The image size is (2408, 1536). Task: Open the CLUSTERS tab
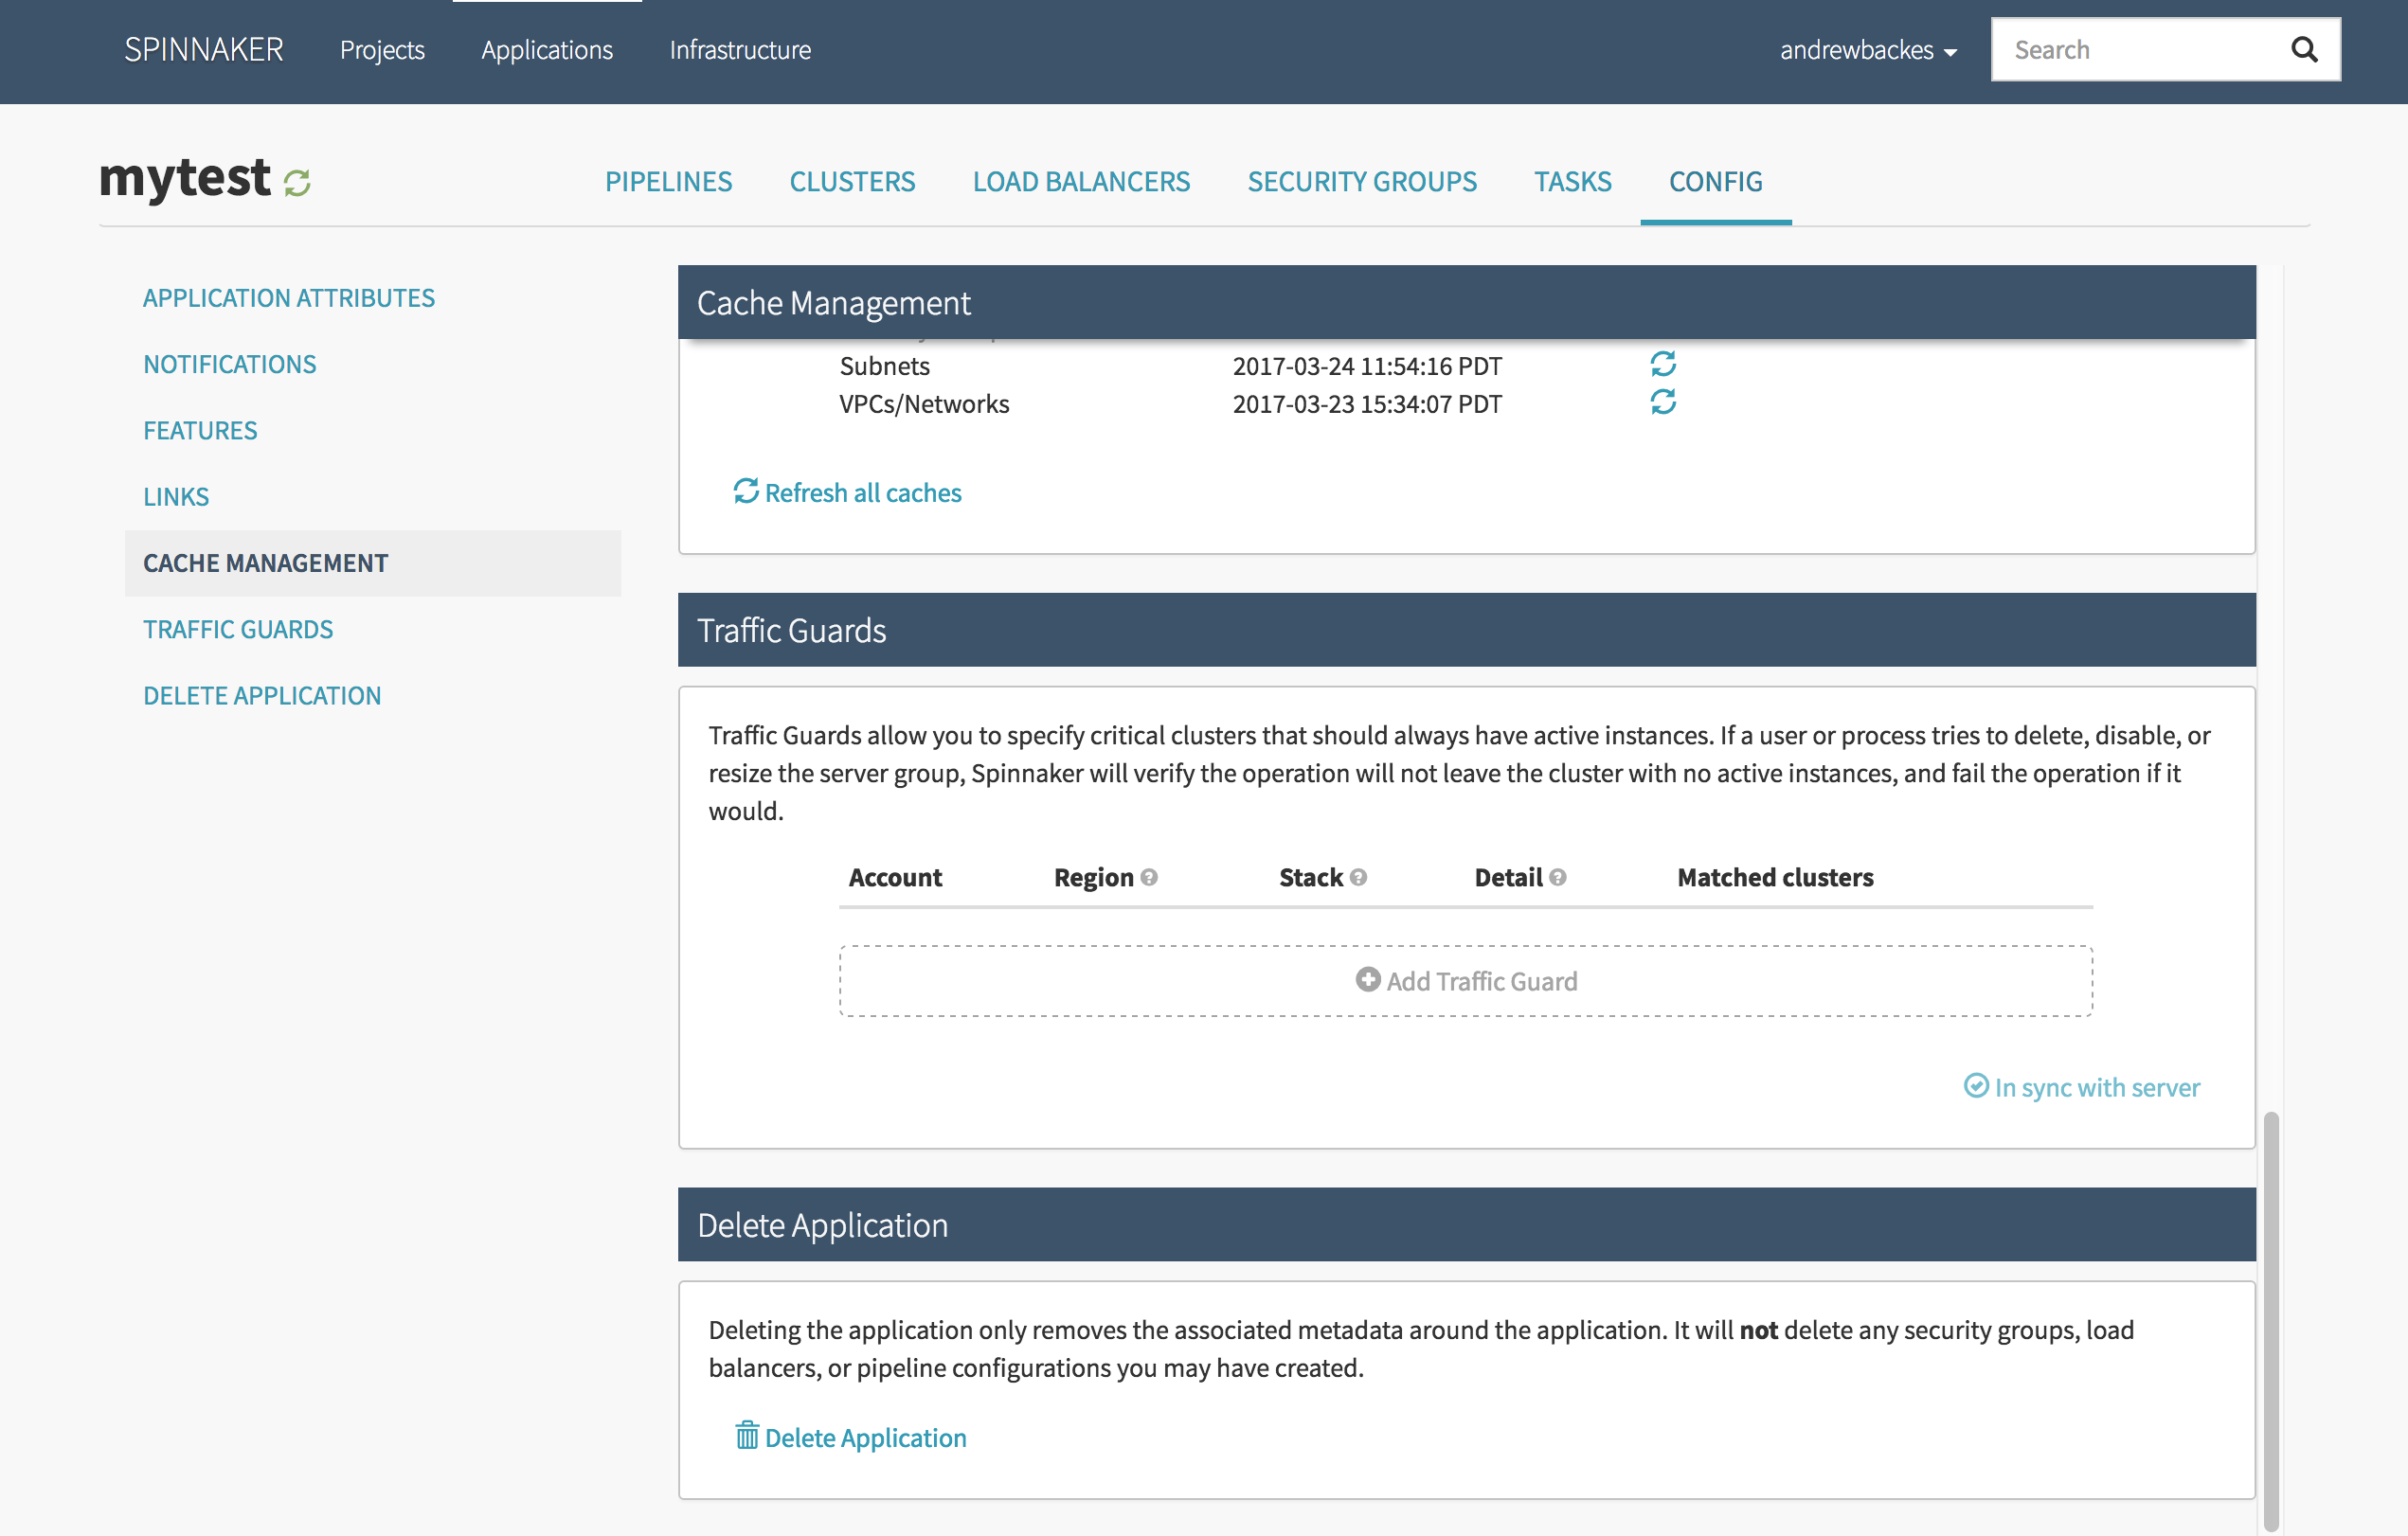pyautogui.click(x=852, y=182)
